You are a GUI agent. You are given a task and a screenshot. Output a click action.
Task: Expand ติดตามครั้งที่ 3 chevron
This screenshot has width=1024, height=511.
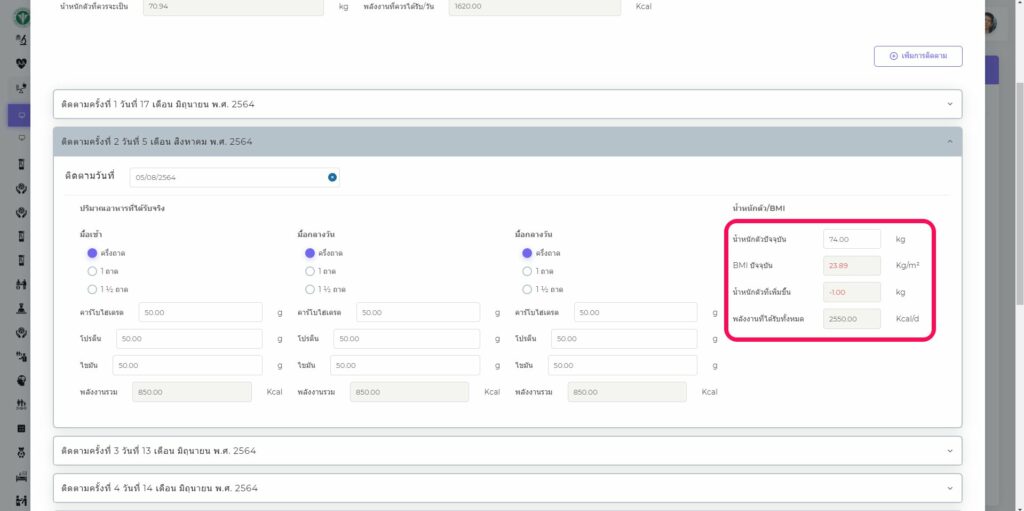click(949, 450)
